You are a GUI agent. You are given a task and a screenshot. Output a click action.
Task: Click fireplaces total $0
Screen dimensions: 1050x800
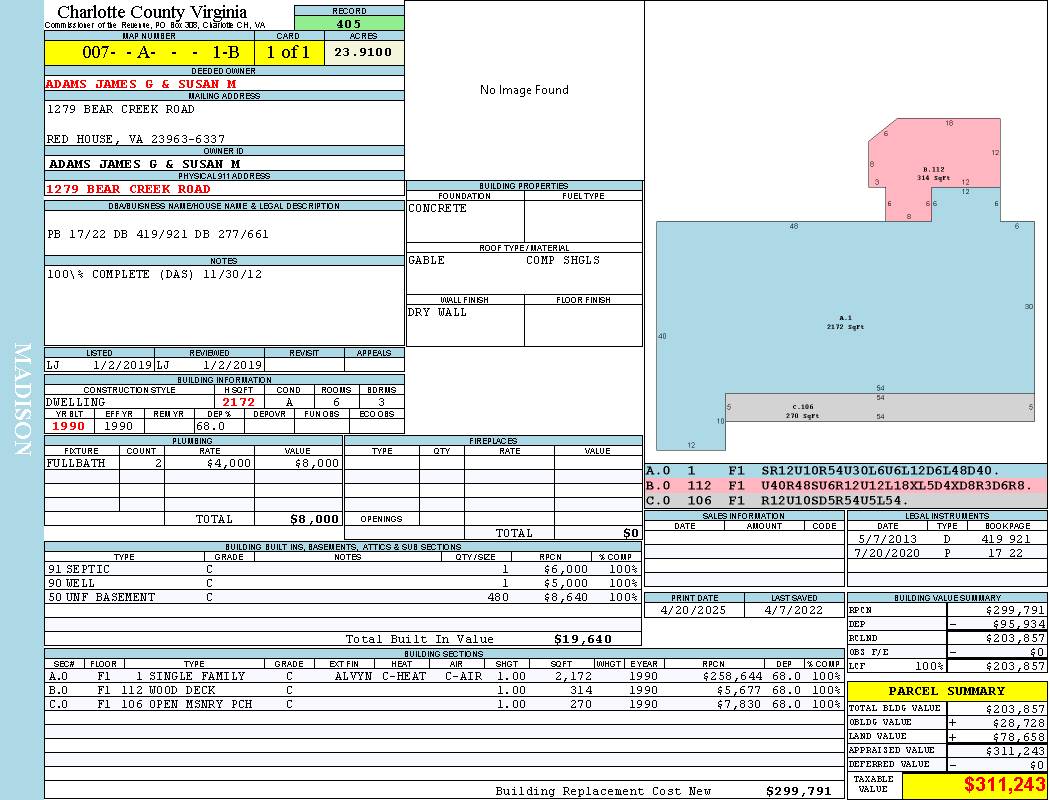tap(631, 533)
